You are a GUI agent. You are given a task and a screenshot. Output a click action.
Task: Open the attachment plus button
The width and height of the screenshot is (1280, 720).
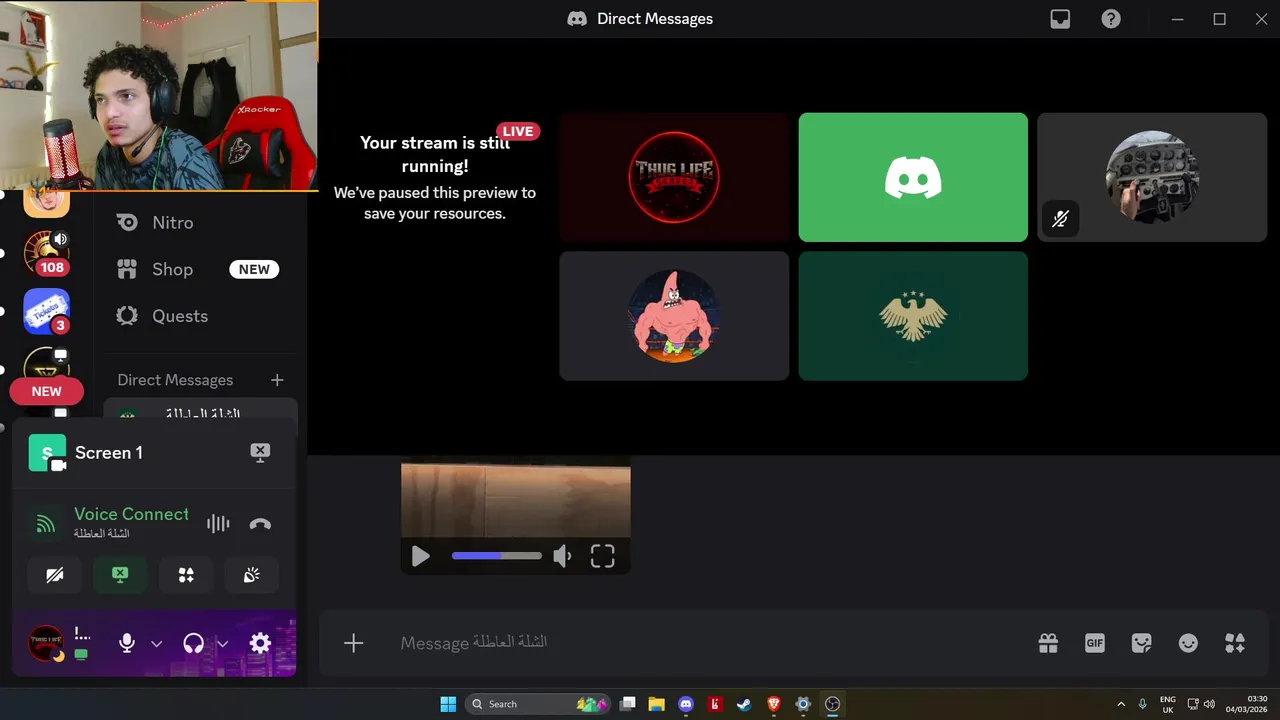coord(353,643)
